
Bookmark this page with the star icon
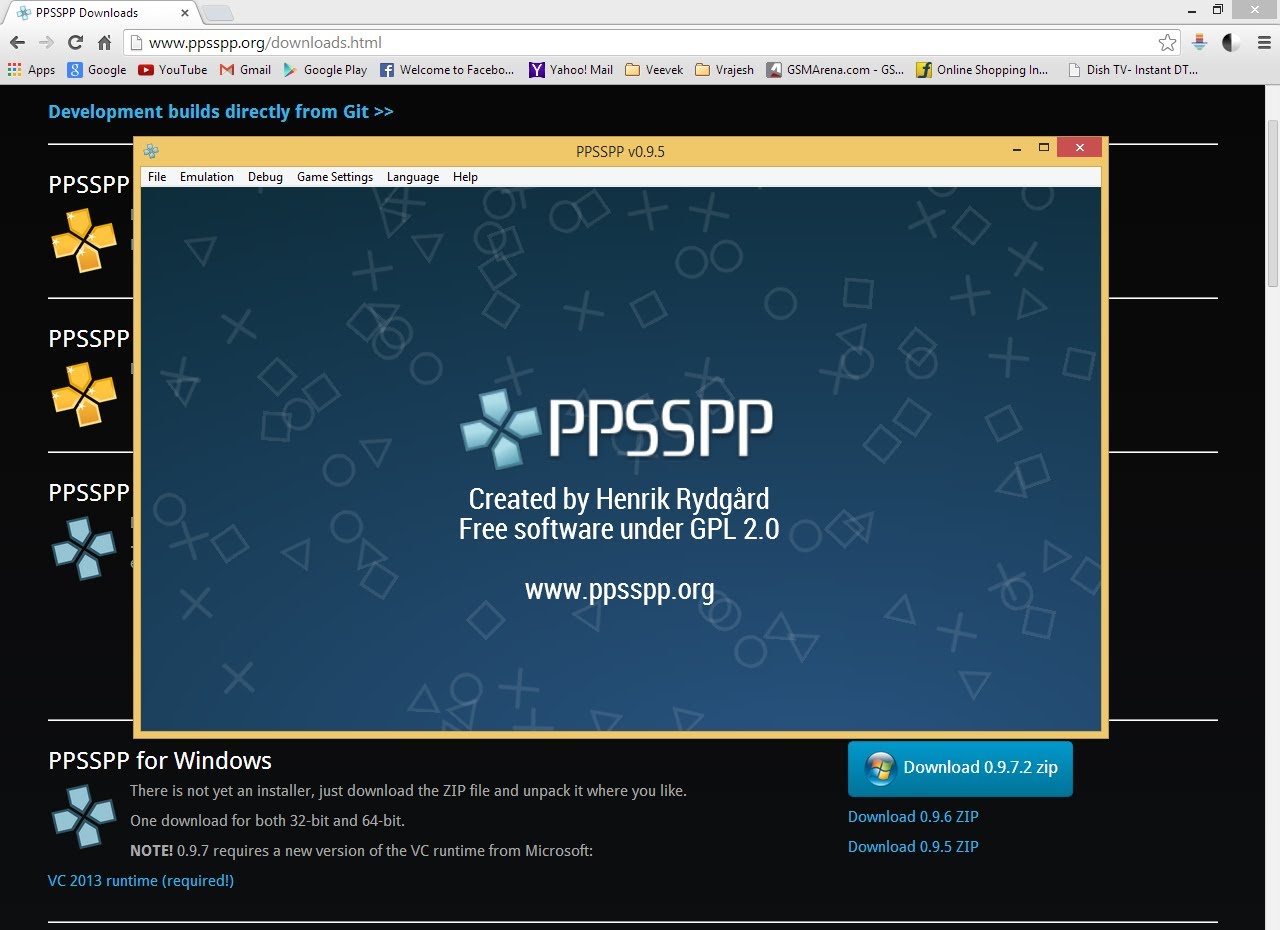click(1167, 43)
